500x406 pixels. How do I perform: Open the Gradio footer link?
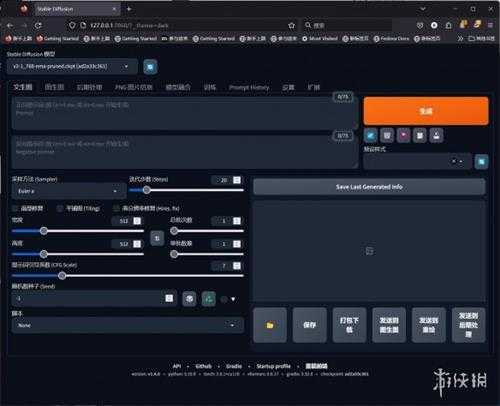pyautogui.click(x=234, y=366)
